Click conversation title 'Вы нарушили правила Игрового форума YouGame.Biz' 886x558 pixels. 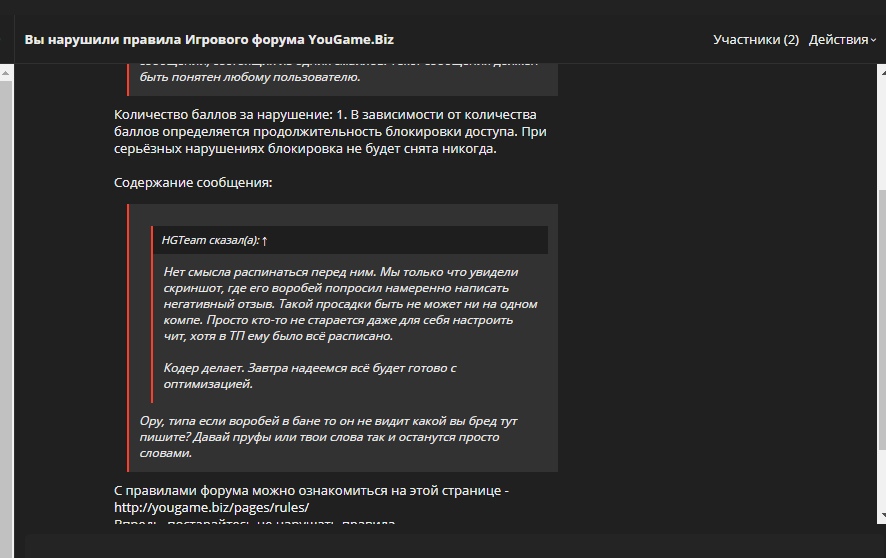(x=209, y=40)
